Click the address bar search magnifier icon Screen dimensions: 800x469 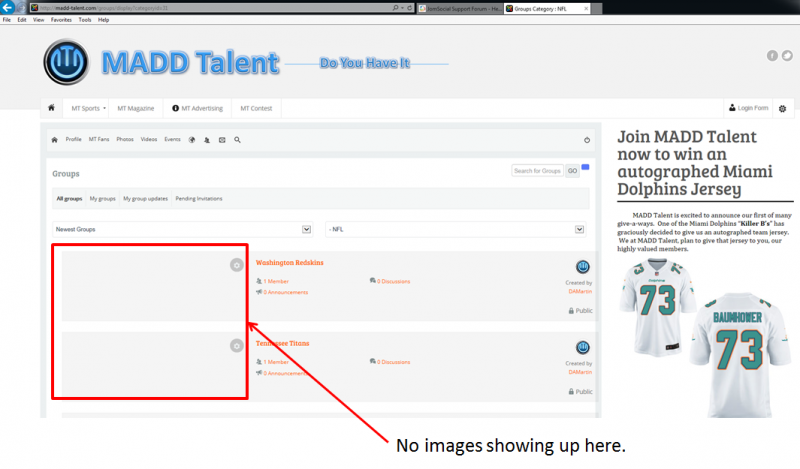395,8
